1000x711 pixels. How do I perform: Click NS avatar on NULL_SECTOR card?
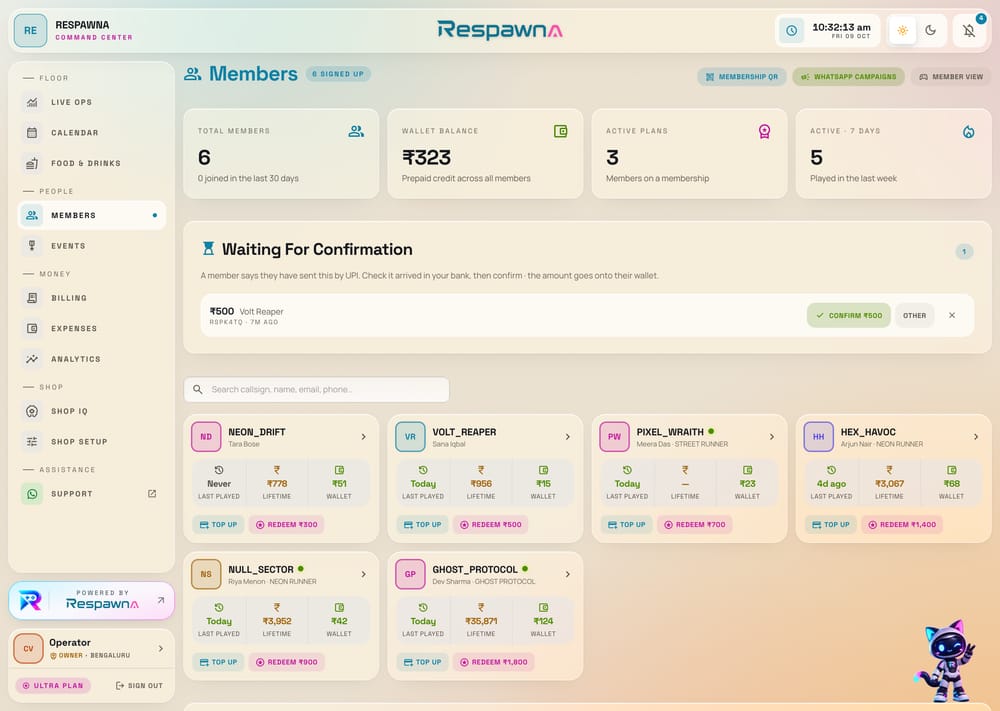(x=206, y=575)
